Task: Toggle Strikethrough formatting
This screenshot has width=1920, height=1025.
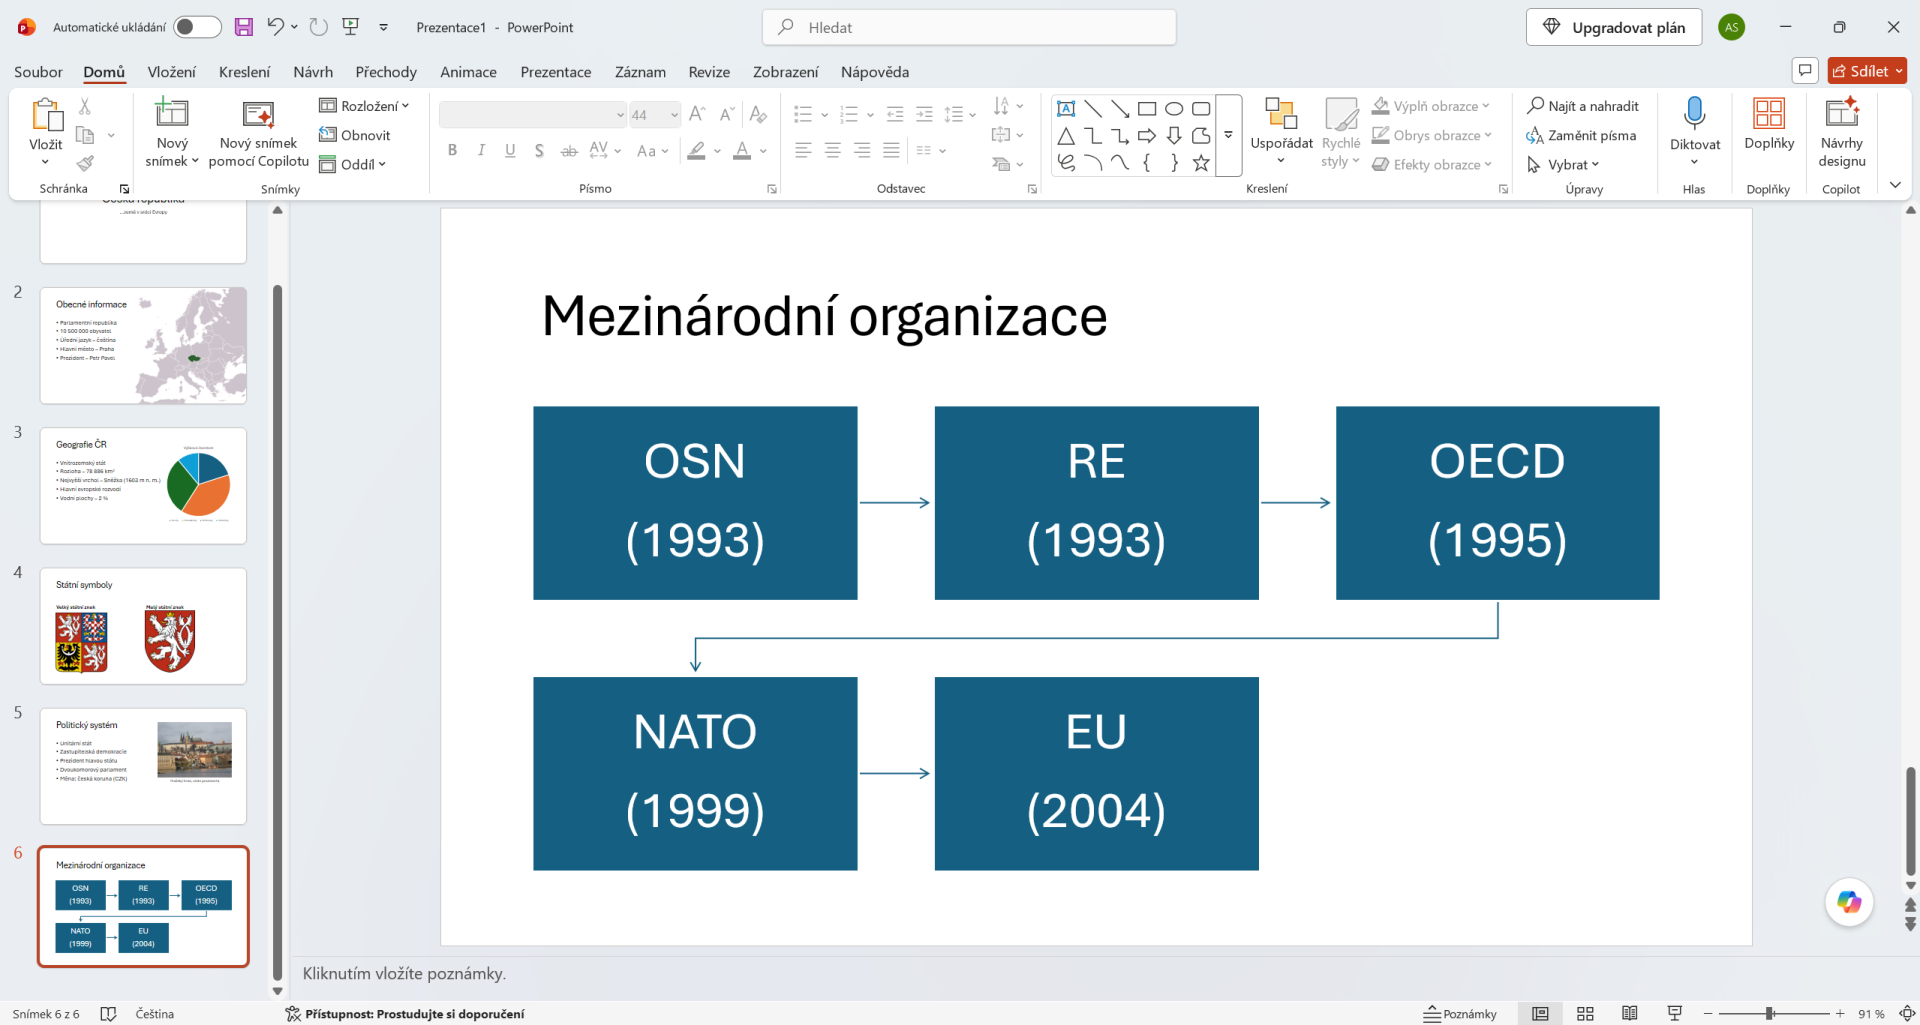Action: pos(569,150)
